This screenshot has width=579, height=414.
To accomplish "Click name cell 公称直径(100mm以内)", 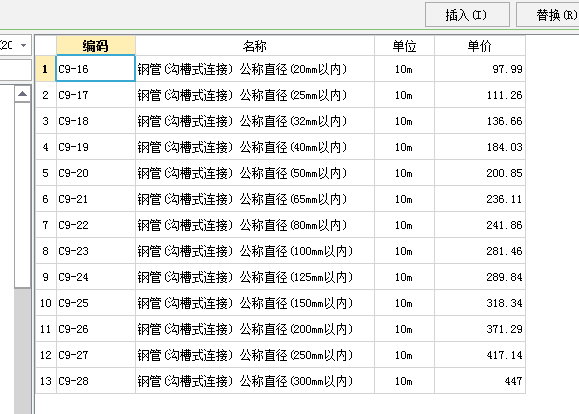I will [255, 251].
